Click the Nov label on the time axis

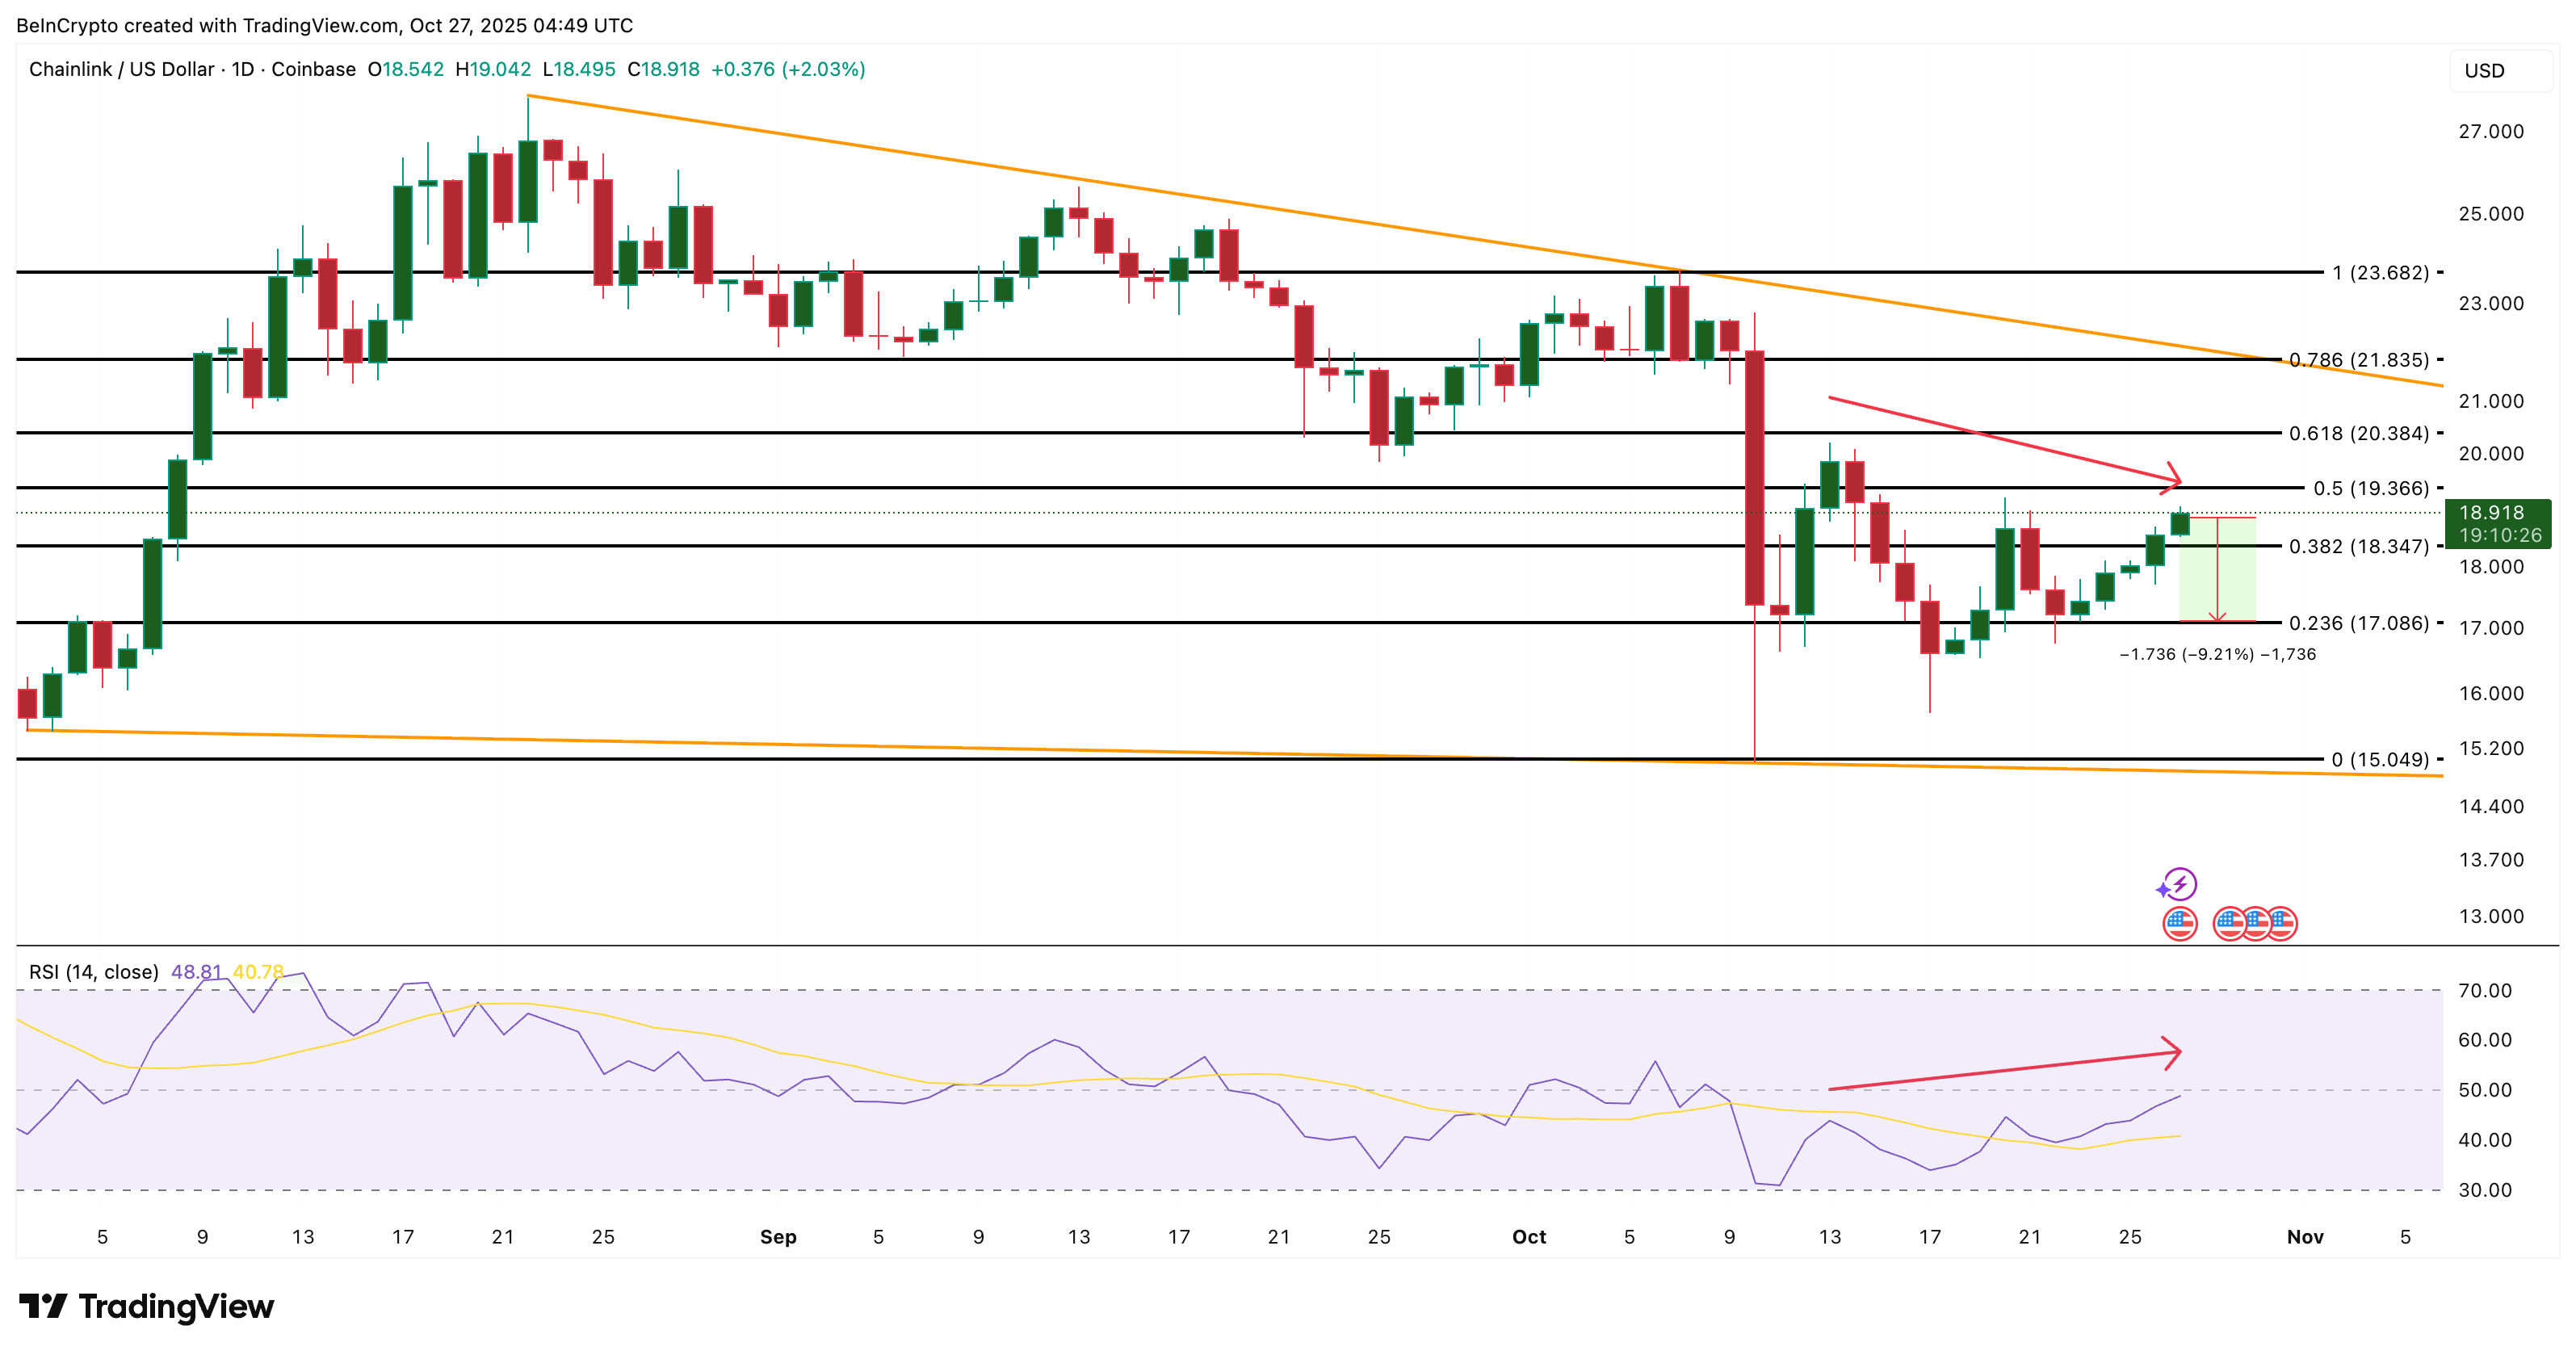pyautogui.click(x=2305, y=1237)
